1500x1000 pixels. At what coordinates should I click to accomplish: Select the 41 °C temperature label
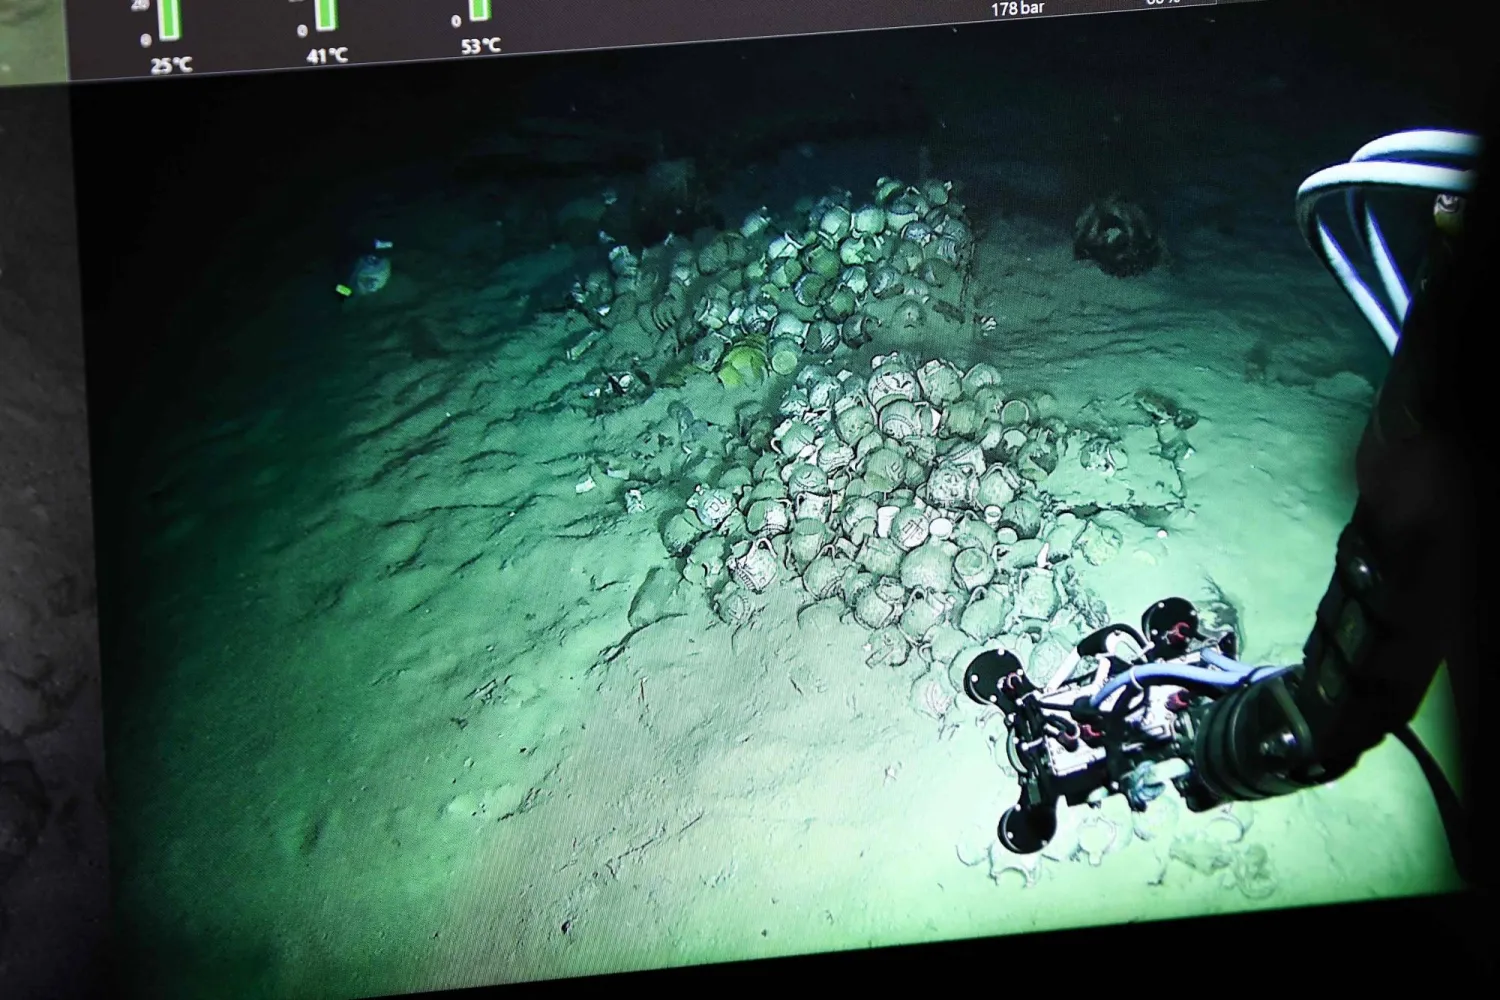pyautogui.click(x=327, y=56)
